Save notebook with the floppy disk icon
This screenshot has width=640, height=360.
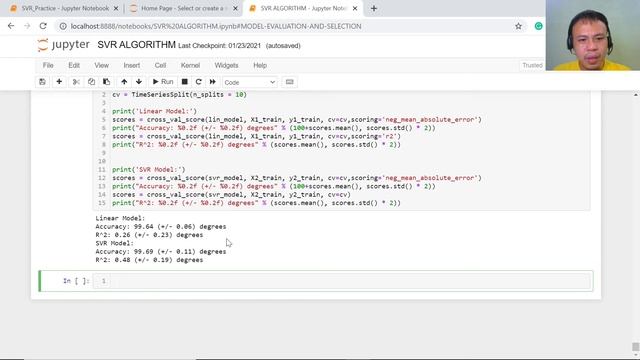click(42, 82)
